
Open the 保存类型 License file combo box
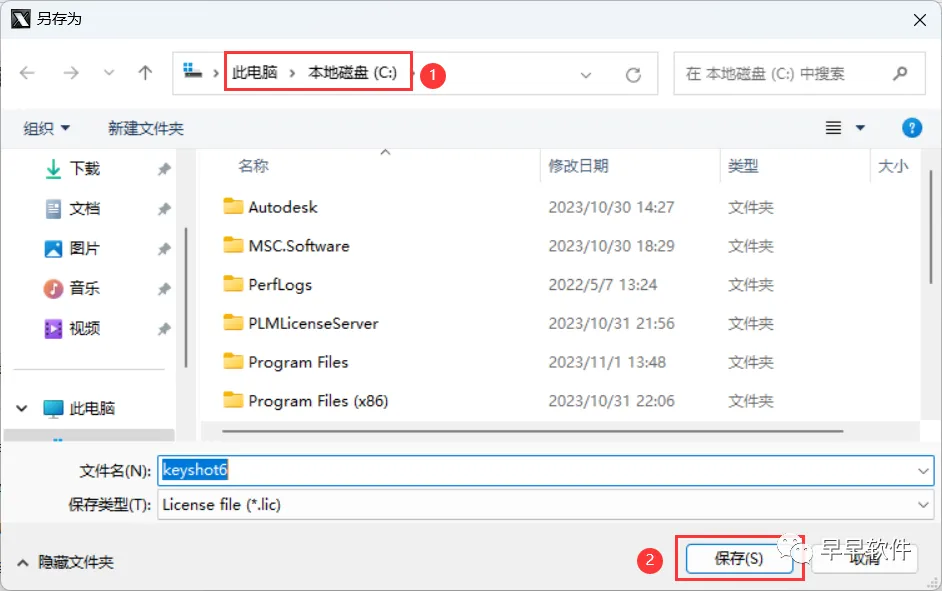[545, 505]
